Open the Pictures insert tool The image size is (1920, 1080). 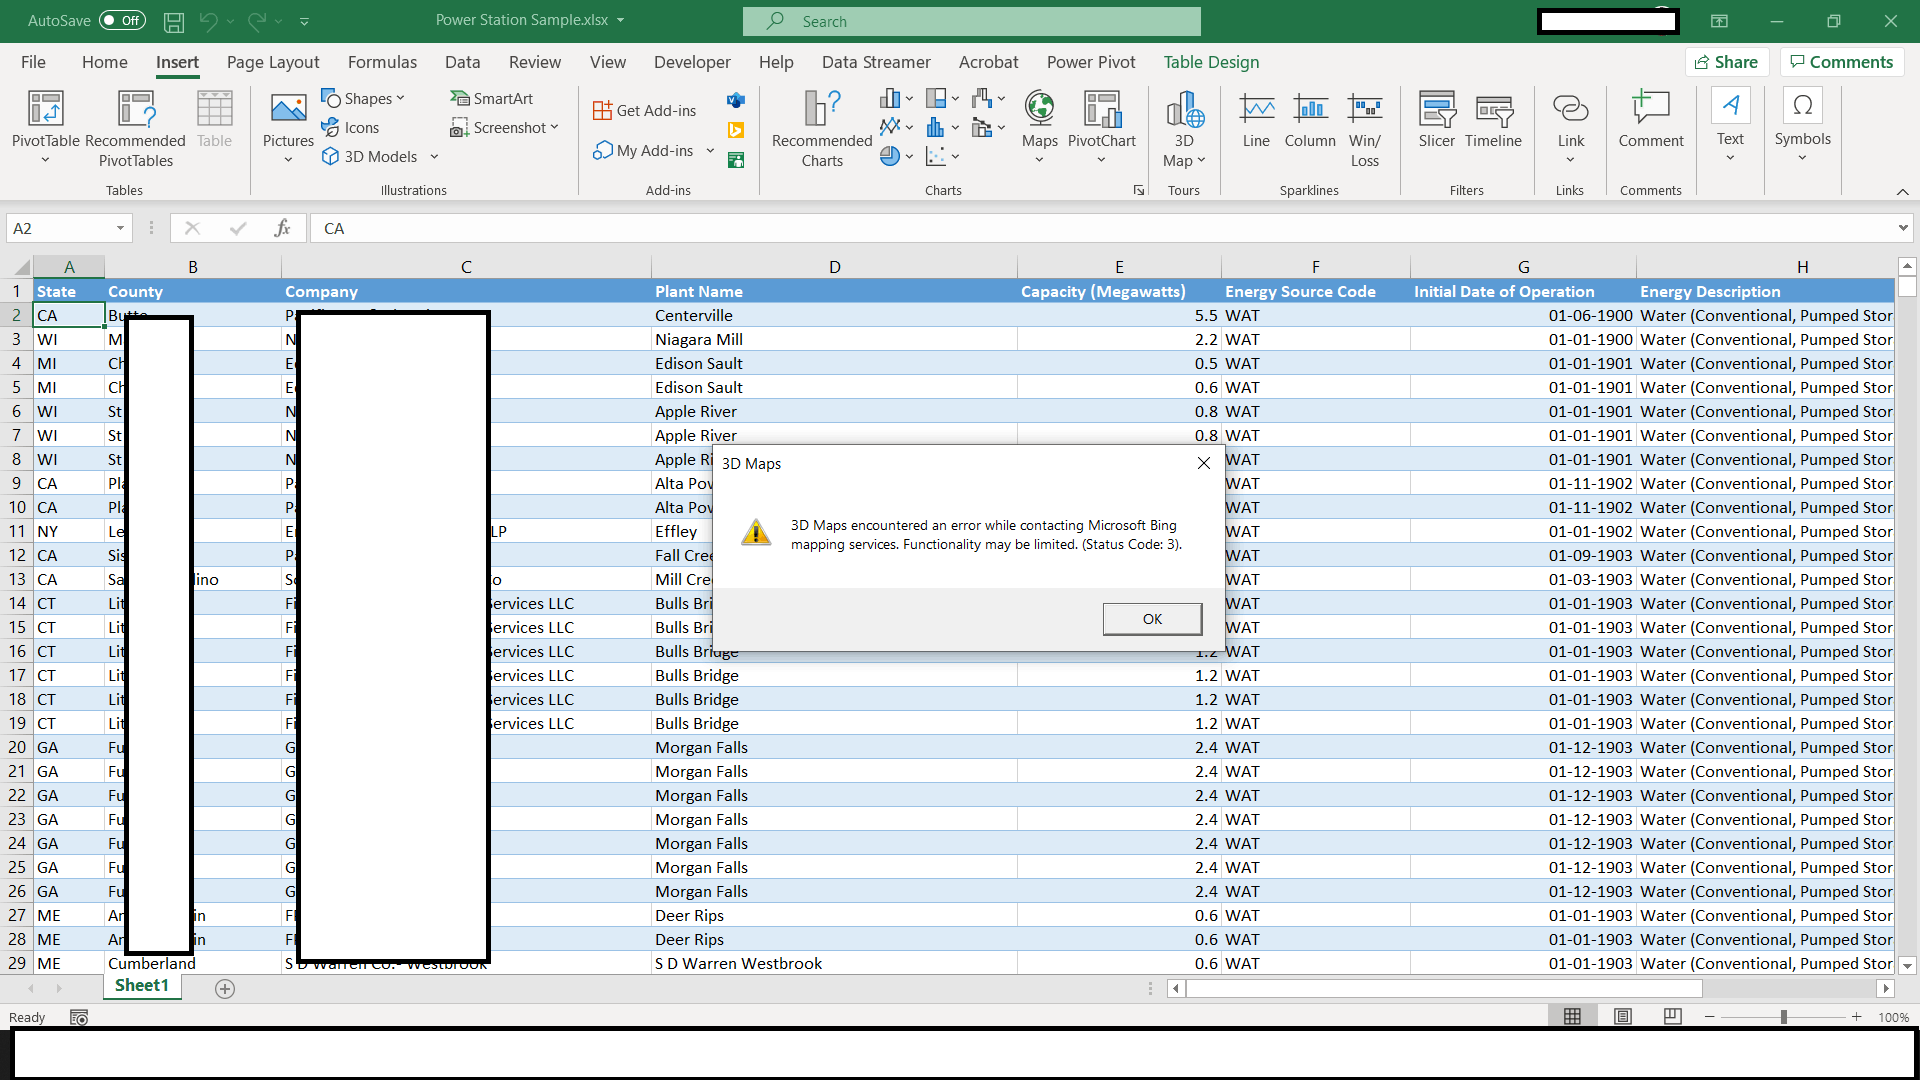click(x=288, y=110)
